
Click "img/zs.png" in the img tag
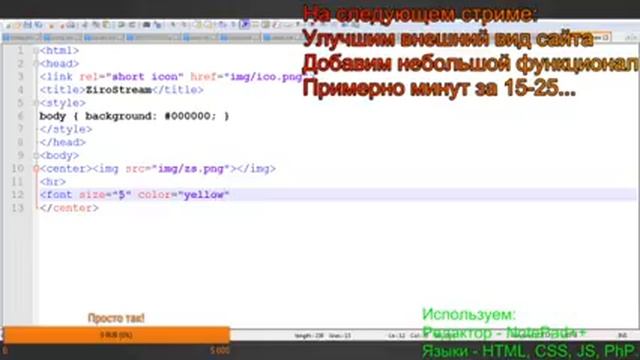click(191, 169)
